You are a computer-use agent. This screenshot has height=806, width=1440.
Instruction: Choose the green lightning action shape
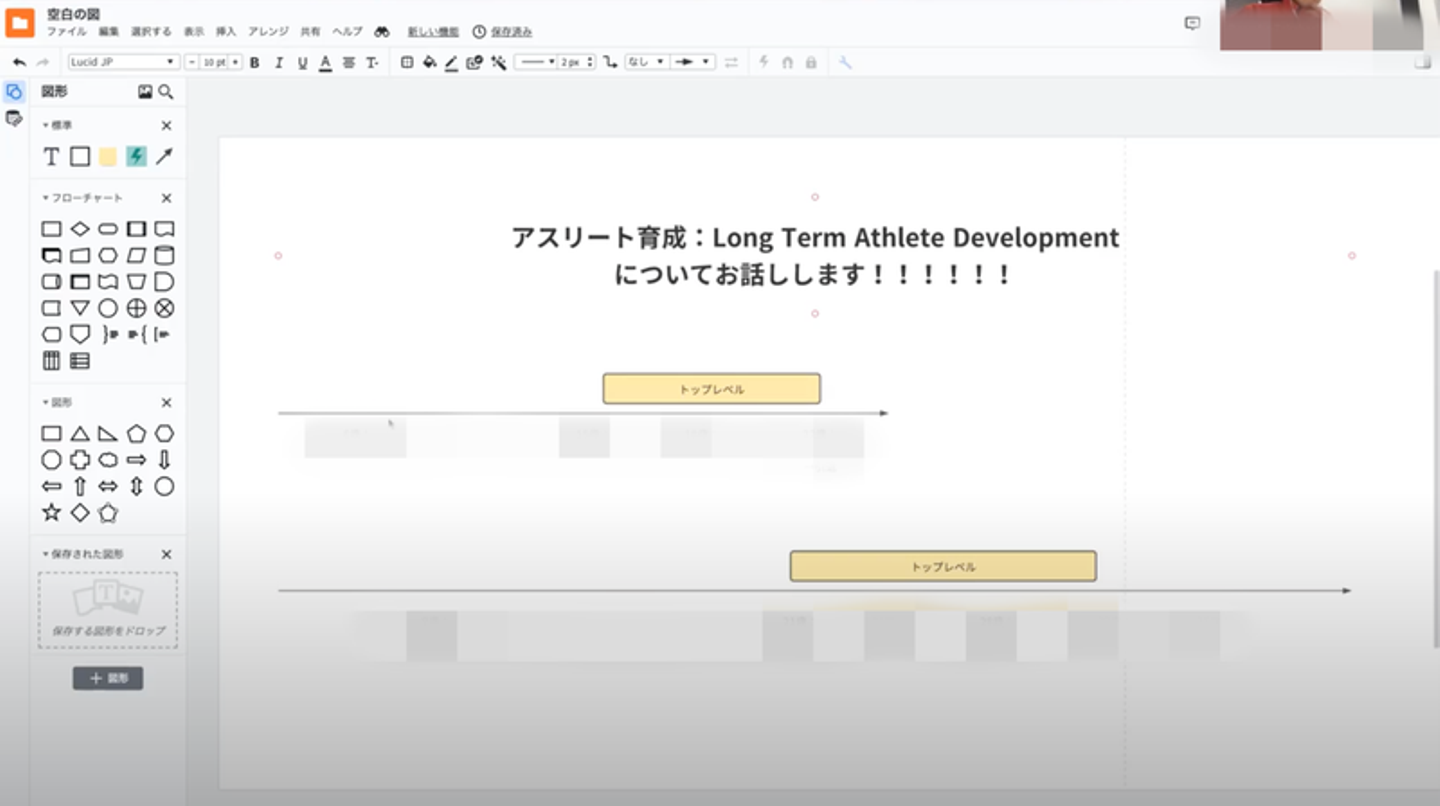point(136,156)
